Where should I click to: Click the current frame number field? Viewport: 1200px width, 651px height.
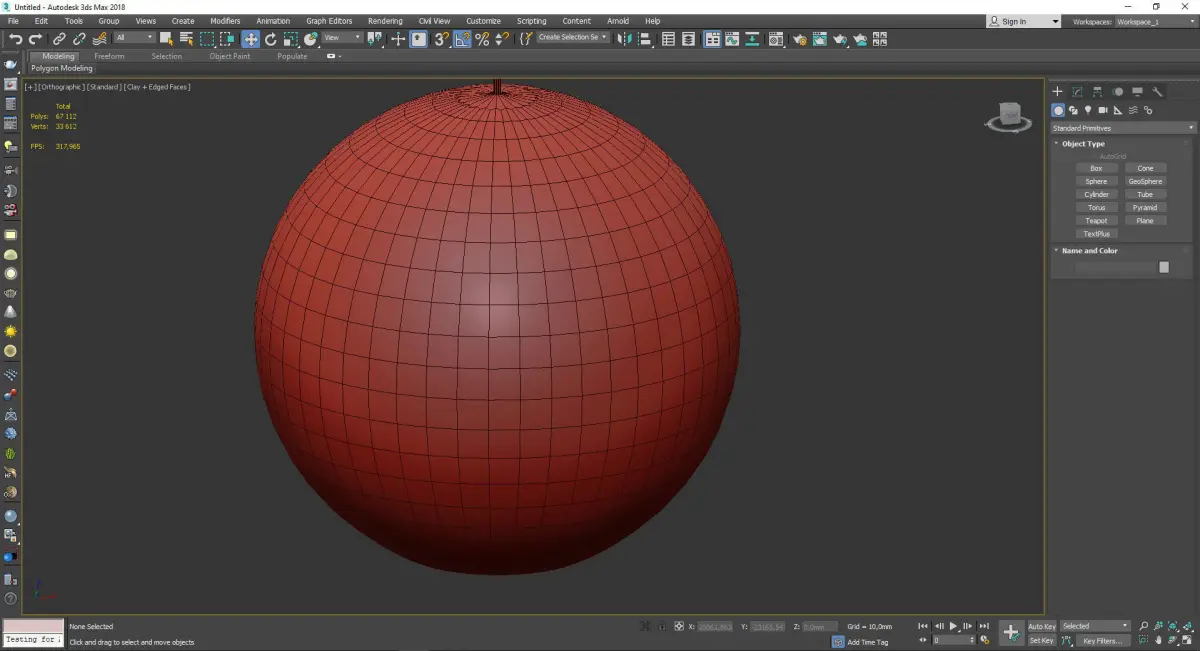point(953,640)
